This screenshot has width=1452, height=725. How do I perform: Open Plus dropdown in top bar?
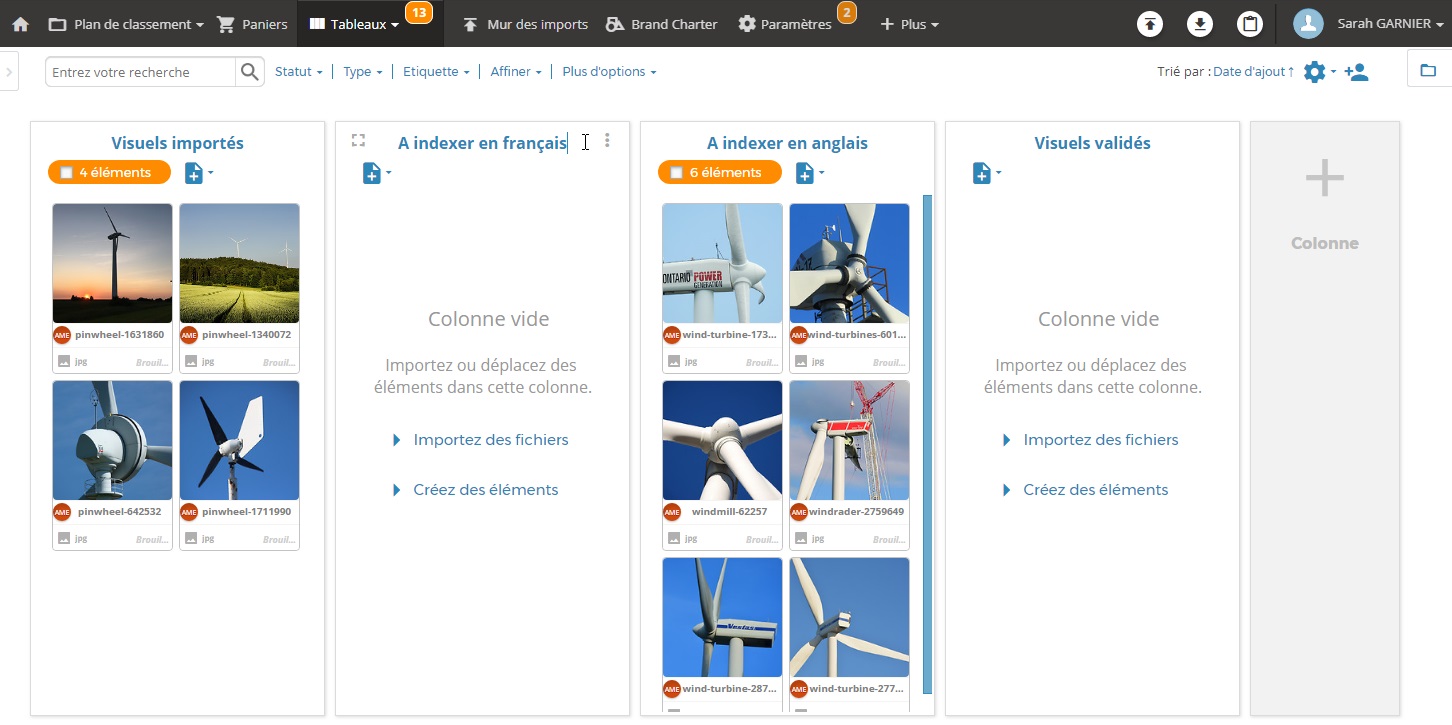coord(909,24)
